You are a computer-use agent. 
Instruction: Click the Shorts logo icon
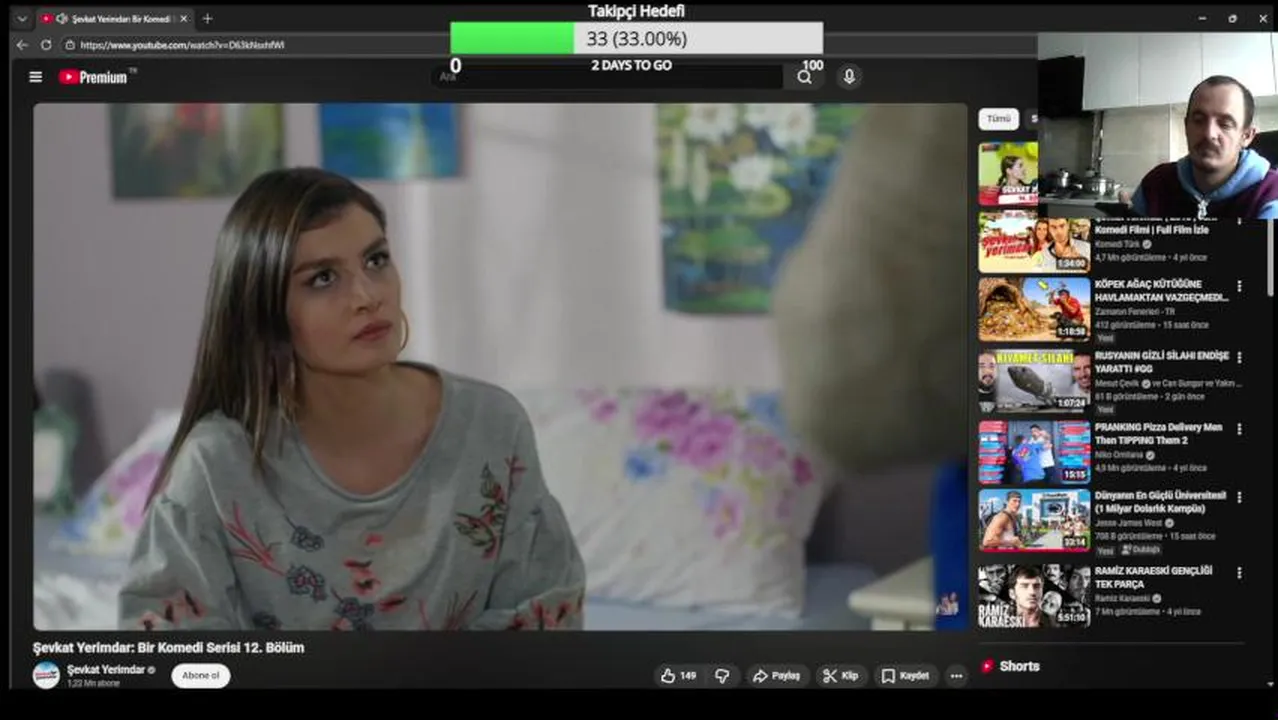click(x=987, y=666)
